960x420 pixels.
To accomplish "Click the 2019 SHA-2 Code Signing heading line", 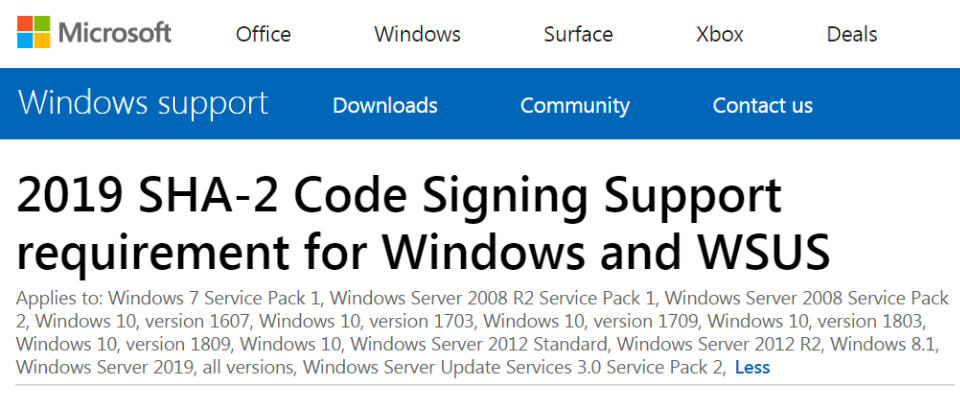I will point(399,197).
